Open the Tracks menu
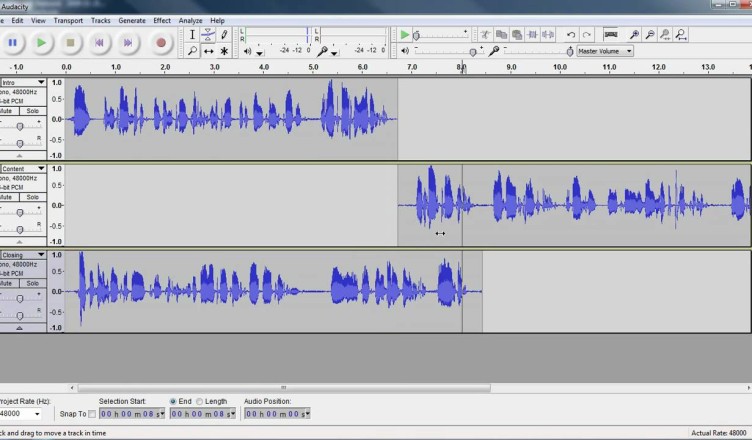This screenshot has height=440, width=752. (x=101, y=21)
